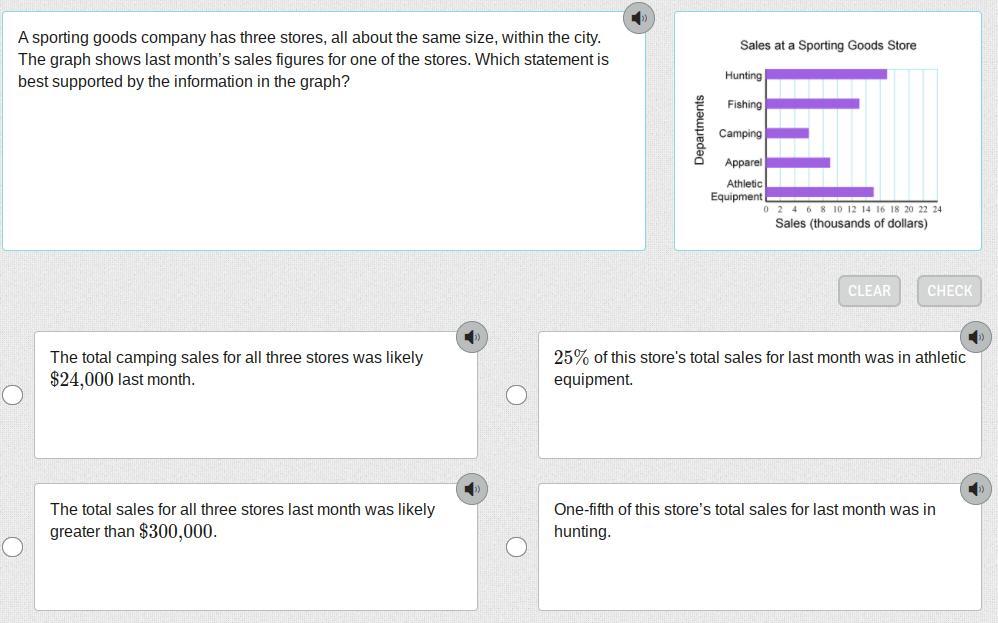Play audio for the camping sales answer
This screenshot has height=623, width=998.
coord(472,337)
